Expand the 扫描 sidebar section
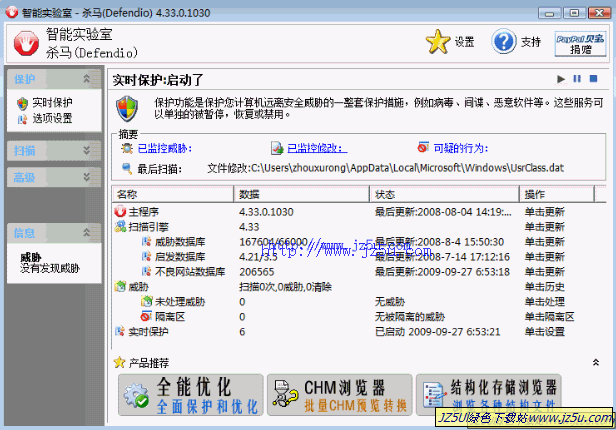The height and width of the screenshot is (430, 616). [86, 150]
